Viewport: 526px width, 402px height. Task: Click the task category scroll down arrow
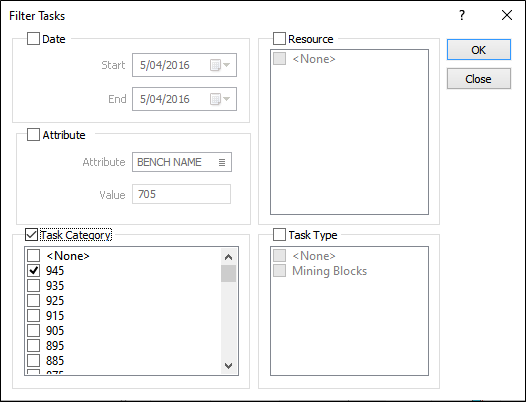[x=228, y=365]
